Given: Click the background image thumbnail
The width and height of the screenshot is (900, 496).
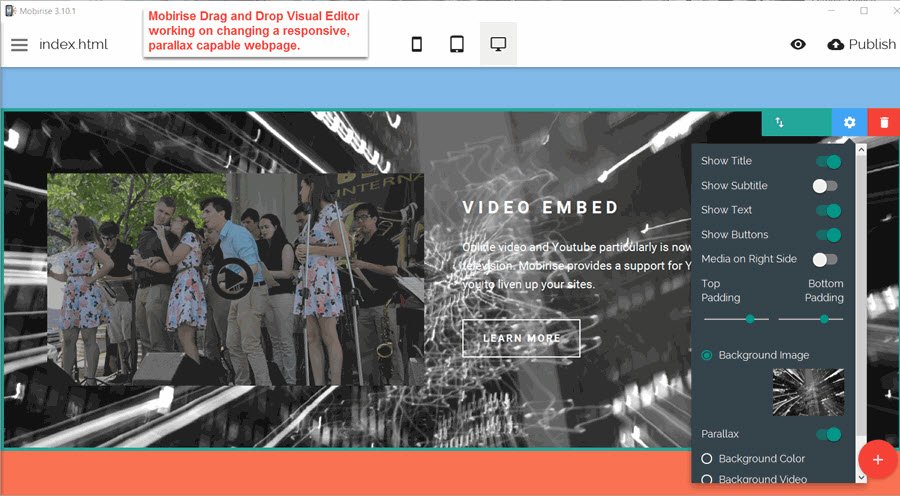Looking at the screenshot, I should point(808,392).
